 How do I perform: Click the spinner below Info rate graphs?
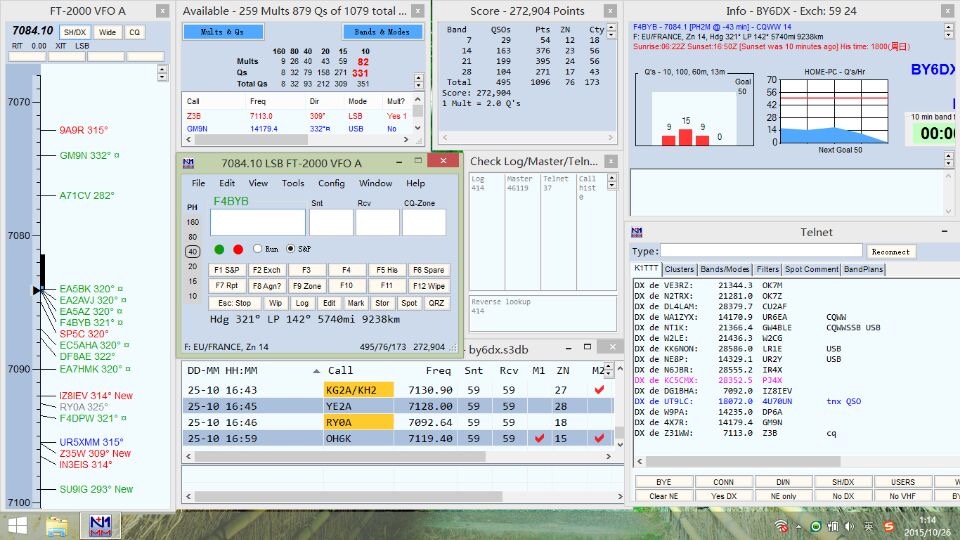pos(948,159)
